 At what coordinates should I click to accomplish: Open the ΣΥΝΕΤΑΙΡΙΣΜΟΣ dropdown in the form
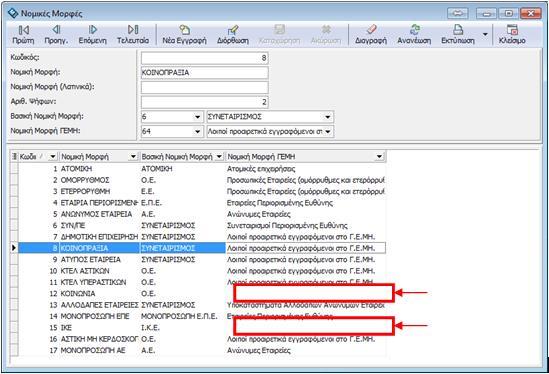328,117
